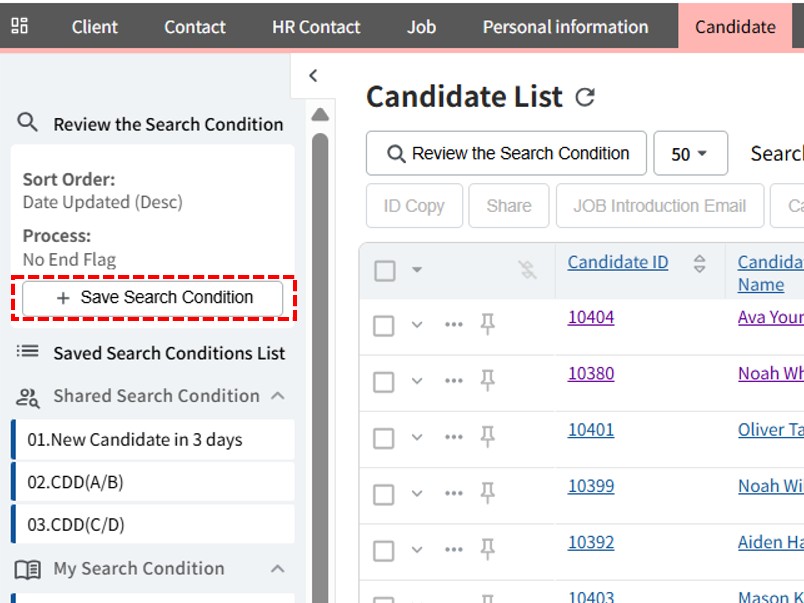Screen dimensions: 804x603
Task: Pin candidate 10399 row
Action: tap(487, 493)
